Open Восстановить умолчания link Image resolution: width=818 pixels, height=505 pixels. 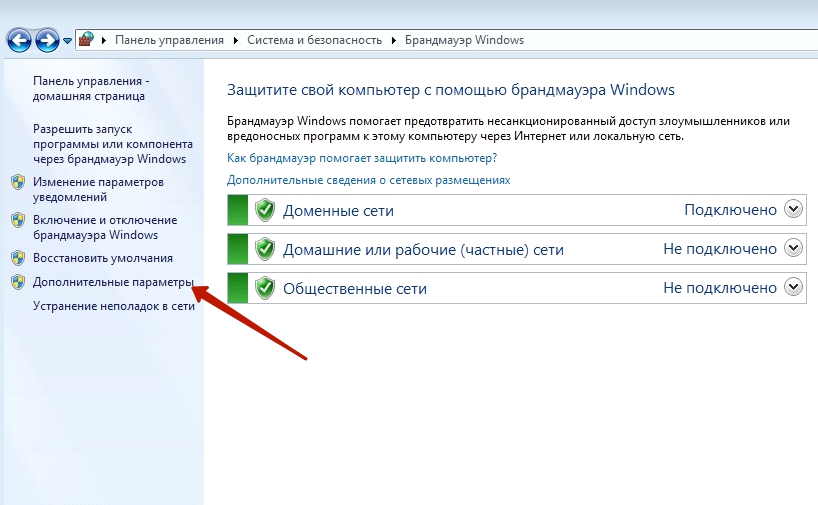(x=103, y=258)
